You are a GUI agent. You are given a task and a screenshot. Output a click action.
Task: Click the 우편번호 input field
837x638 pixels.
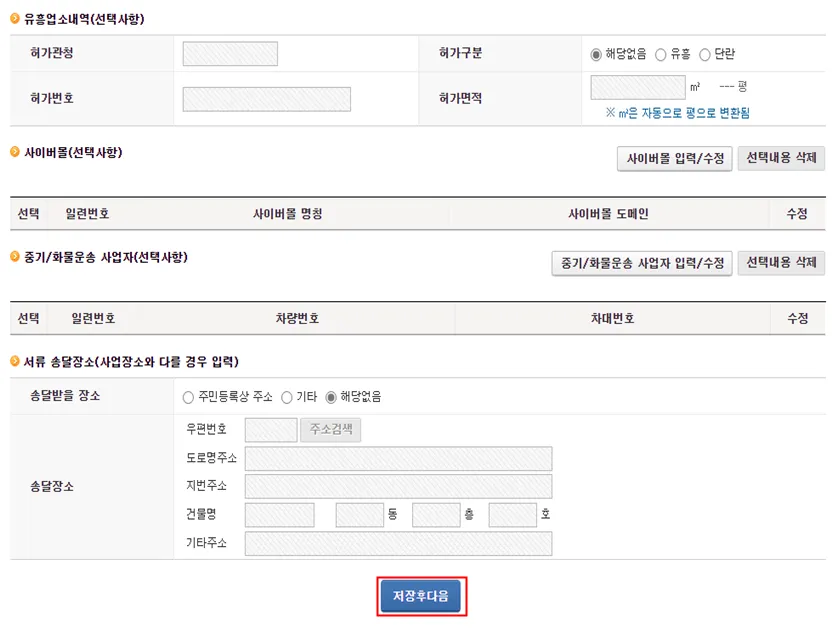click(271, 430)
